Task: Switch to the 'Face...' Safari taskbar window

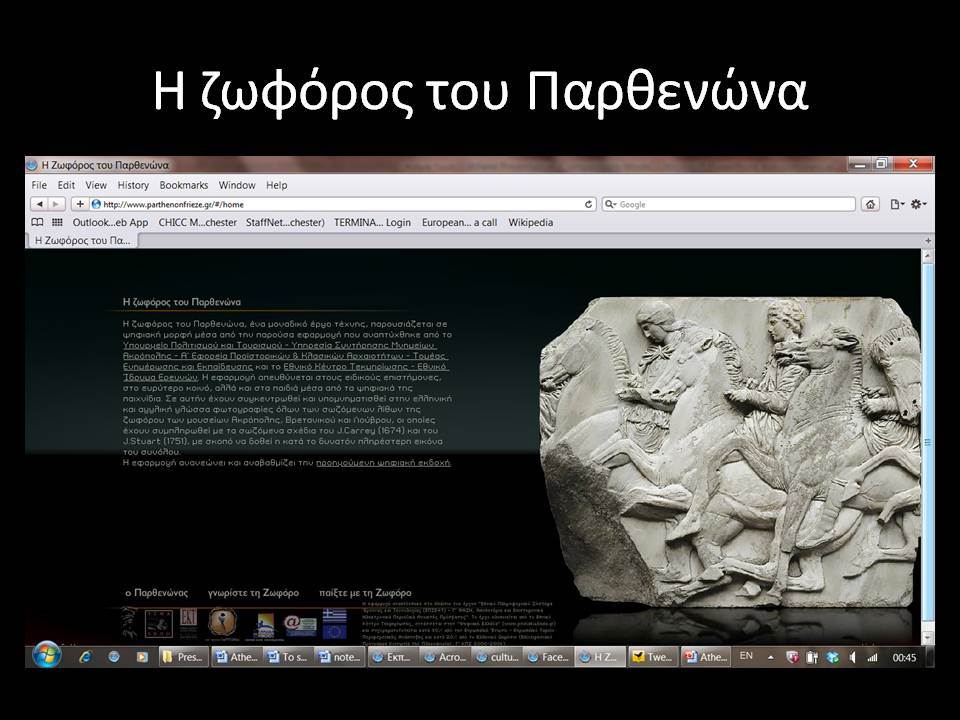Action: click(x=549, y=657)
